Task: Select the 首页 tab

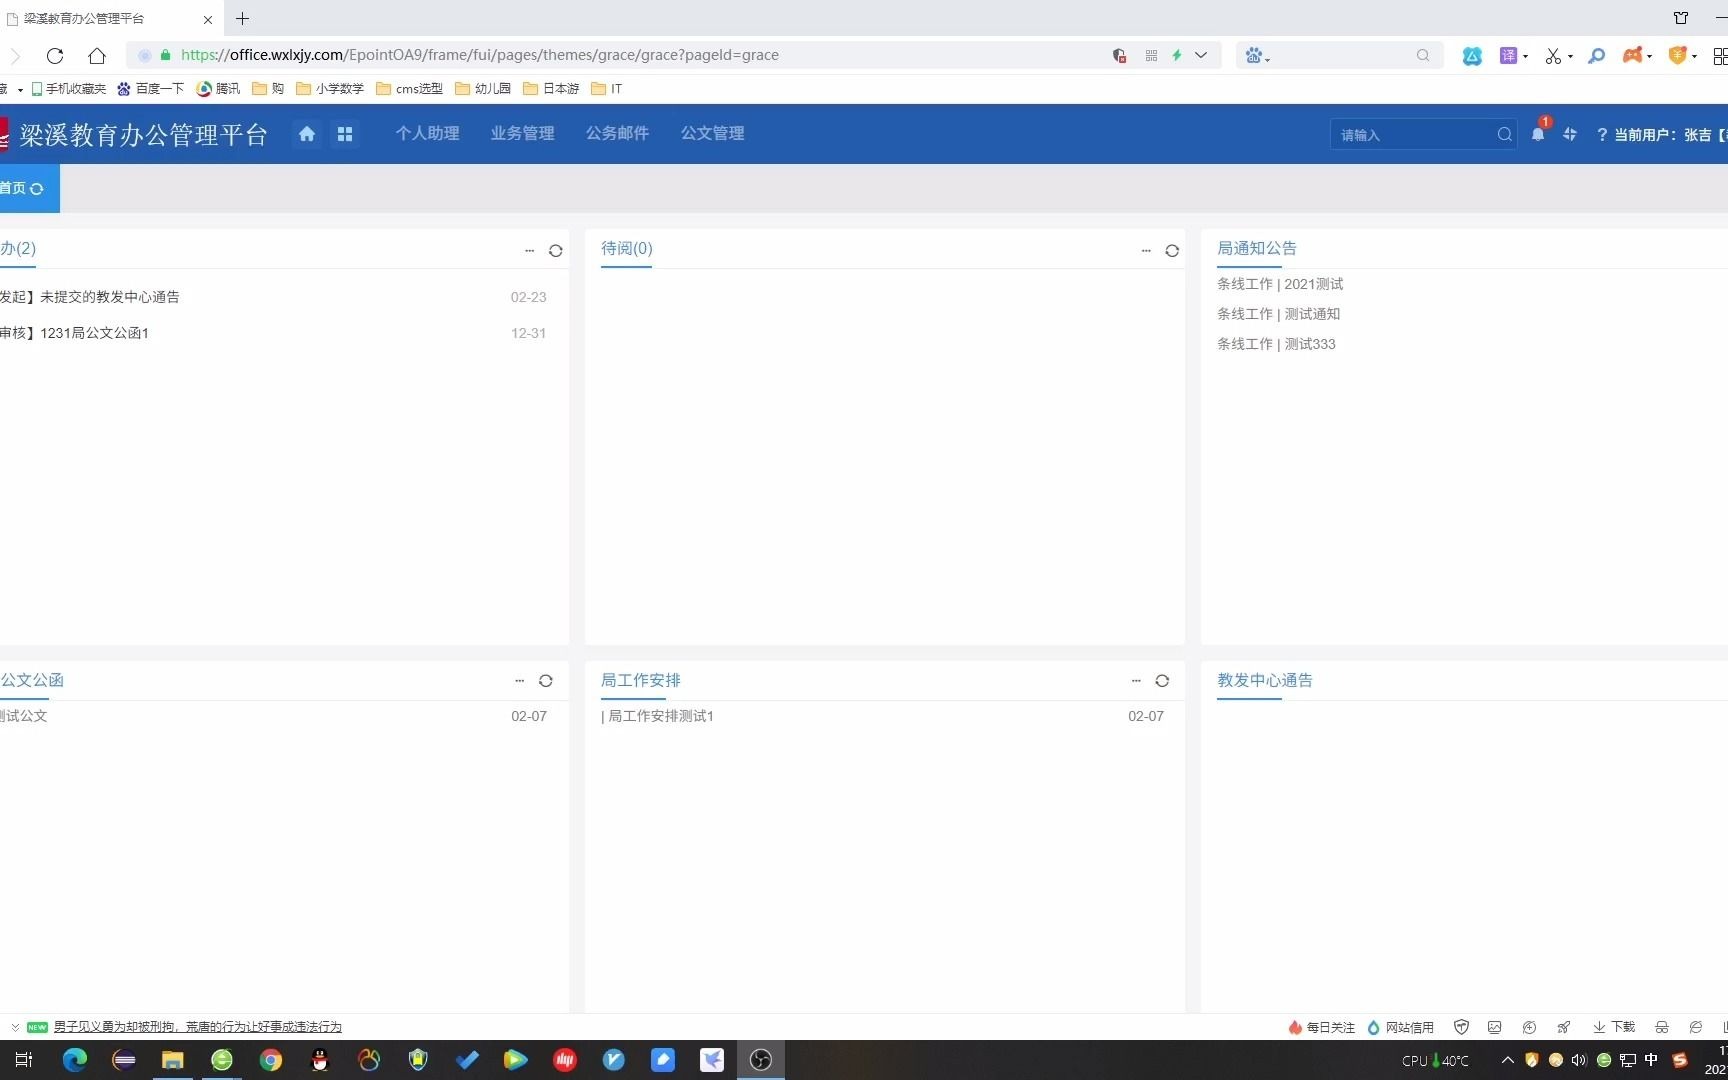Action: click(28, 189)
